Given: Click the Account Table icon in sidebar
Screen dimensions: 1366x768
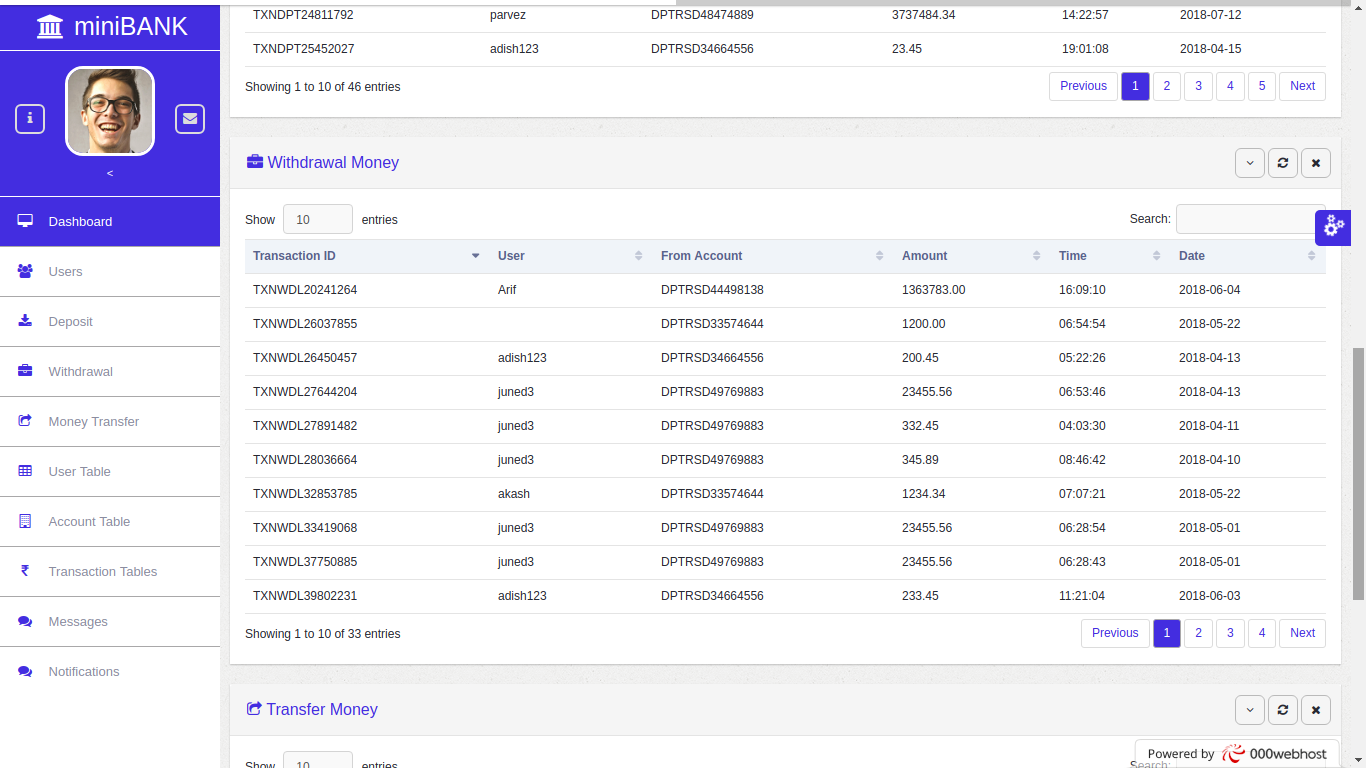Looking at the screenshot, I should pos(25,521).
